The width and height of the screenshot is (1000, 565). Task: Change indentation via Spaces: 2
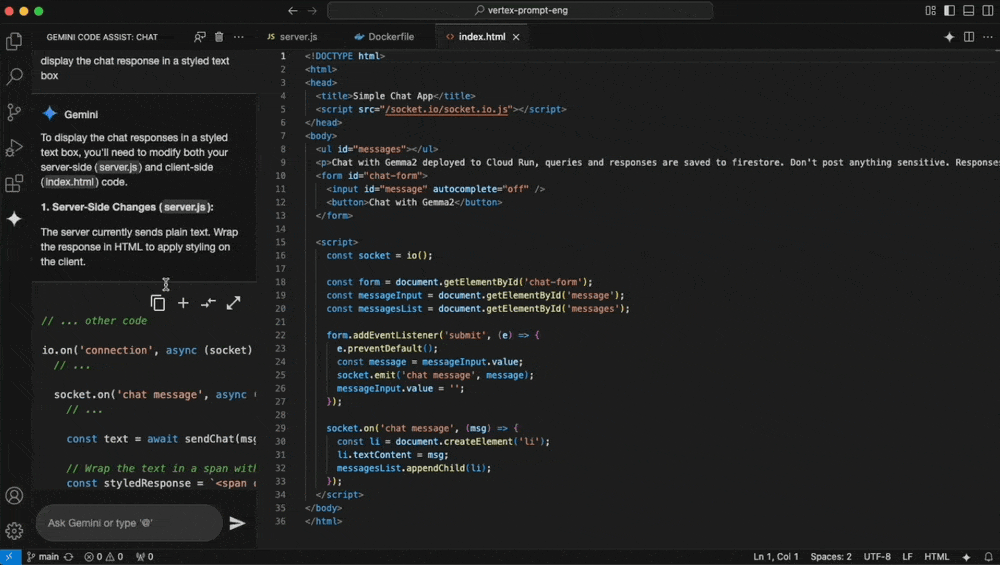831,557
